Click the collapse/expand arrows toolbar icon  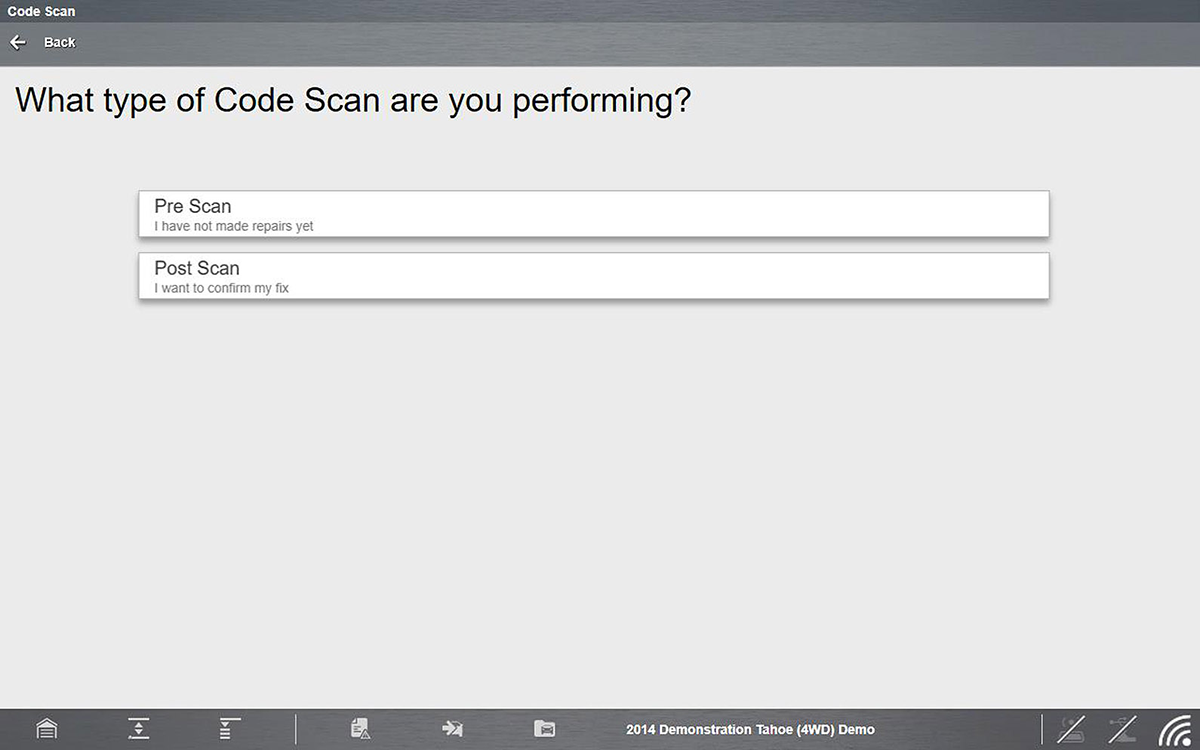[138, 729]
